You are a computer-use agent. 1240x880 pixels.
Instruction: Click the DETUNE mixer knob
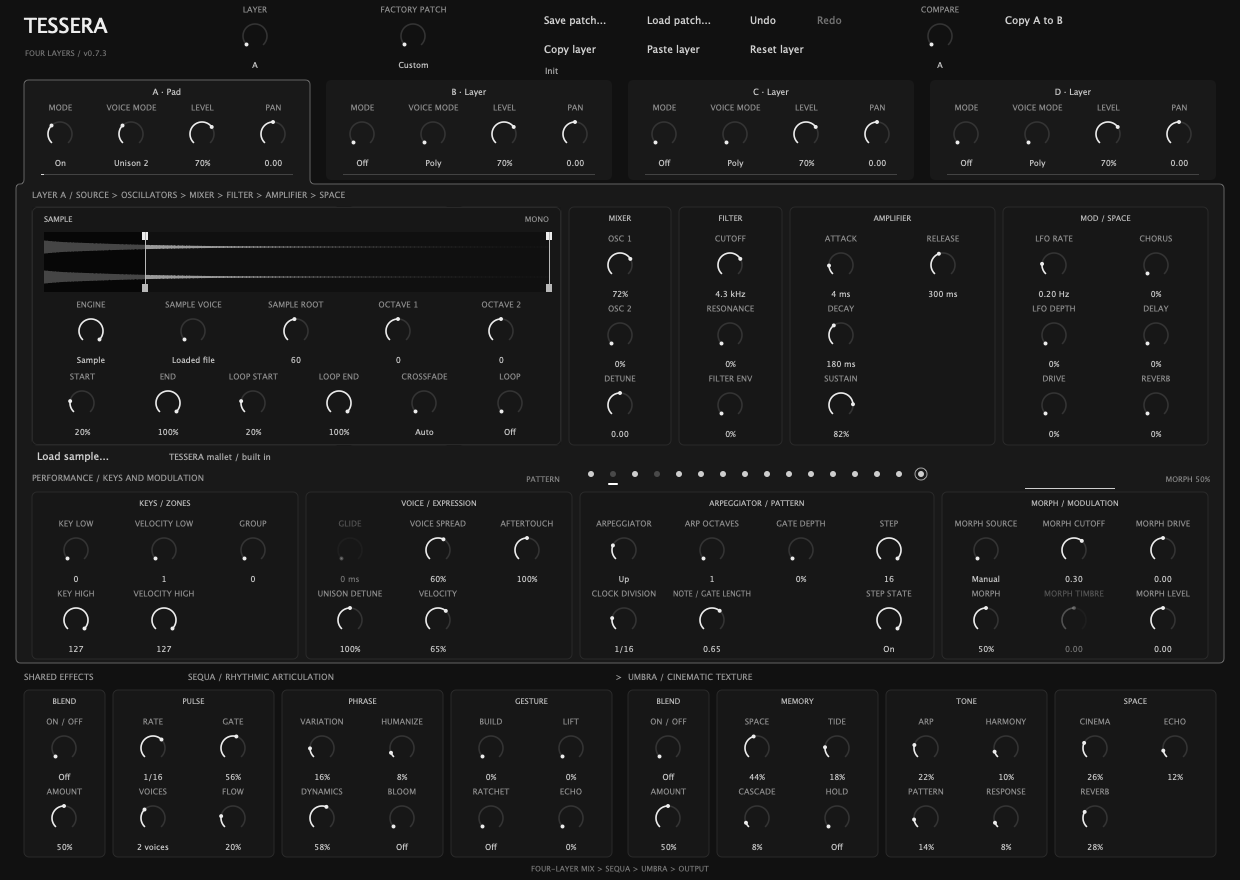tap(620, 405)
